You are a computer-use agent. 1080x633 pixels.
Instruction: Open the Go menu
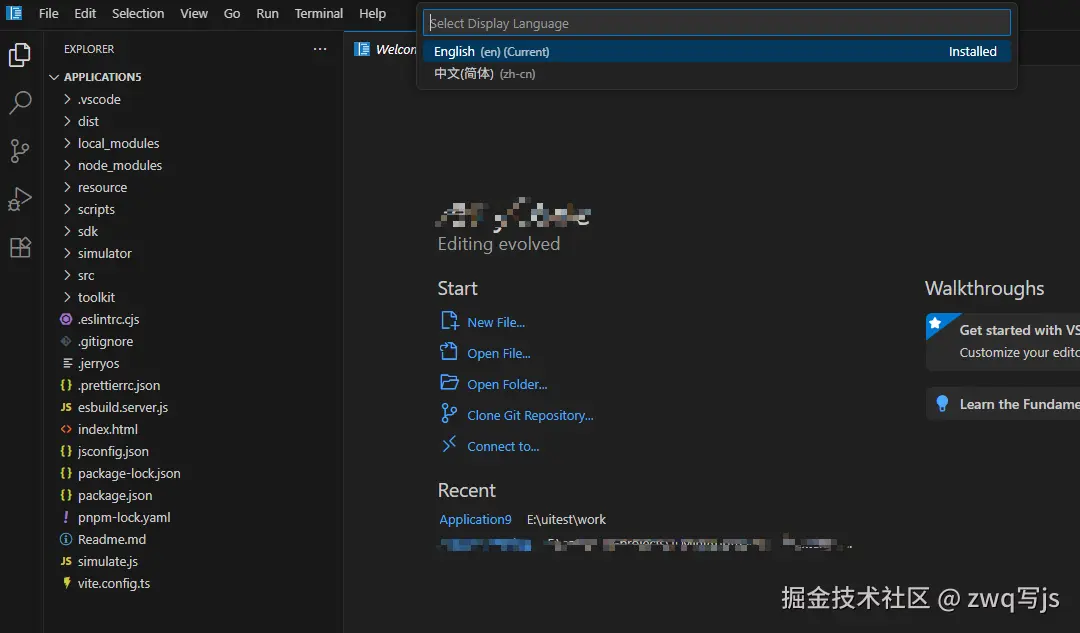click(232, 13)
